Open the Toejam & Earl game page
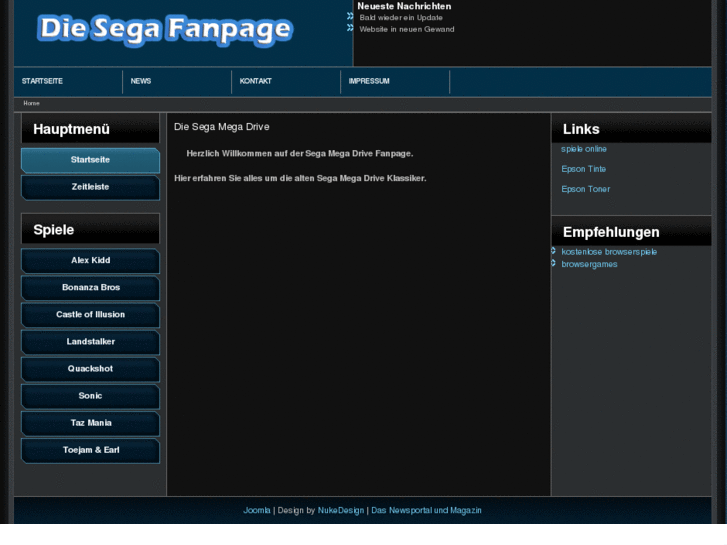 [90, 451]
